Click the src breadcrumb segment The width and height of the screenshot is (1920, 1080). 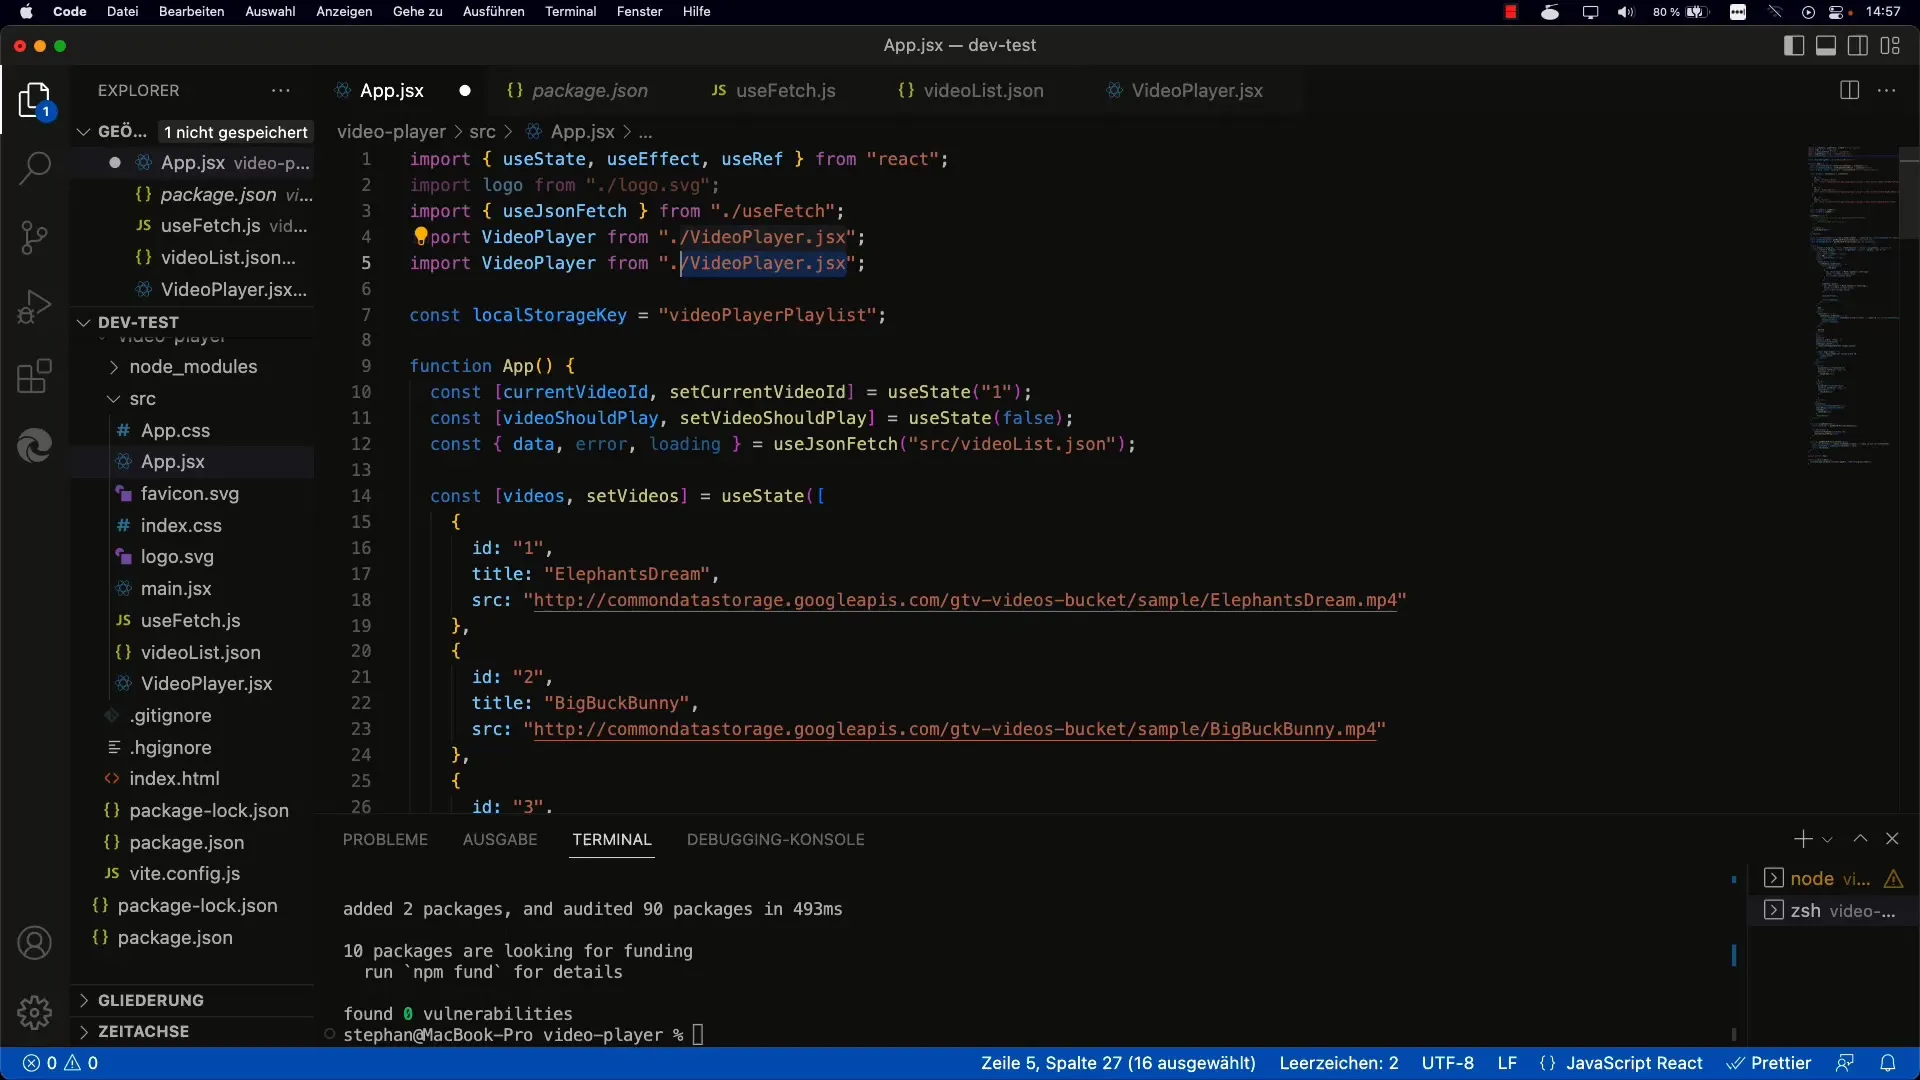pyautogui.click(x=482, y=131)
